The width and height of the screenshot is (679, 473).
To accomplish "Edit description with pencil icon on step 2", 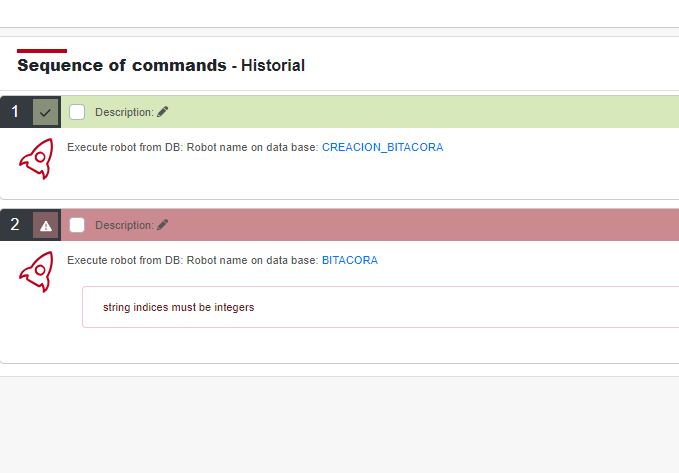I will click(163, 225).
